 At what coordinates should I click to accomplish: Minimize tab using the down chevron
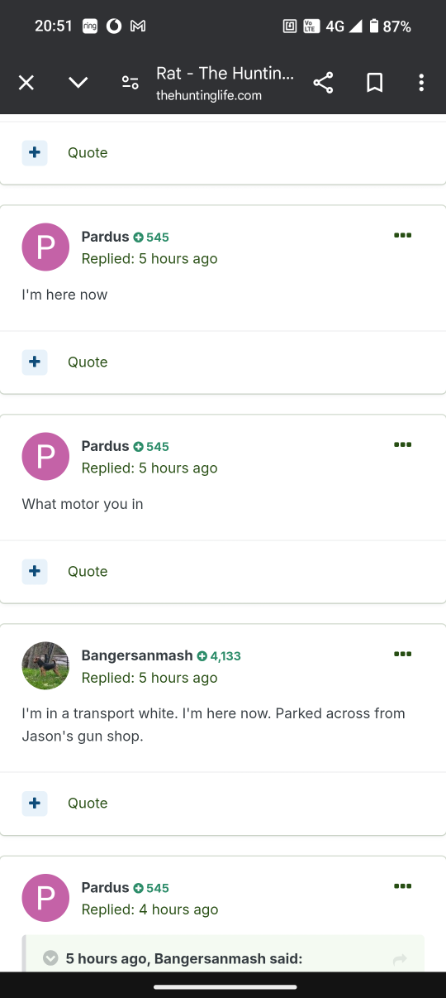click(78, 83)
